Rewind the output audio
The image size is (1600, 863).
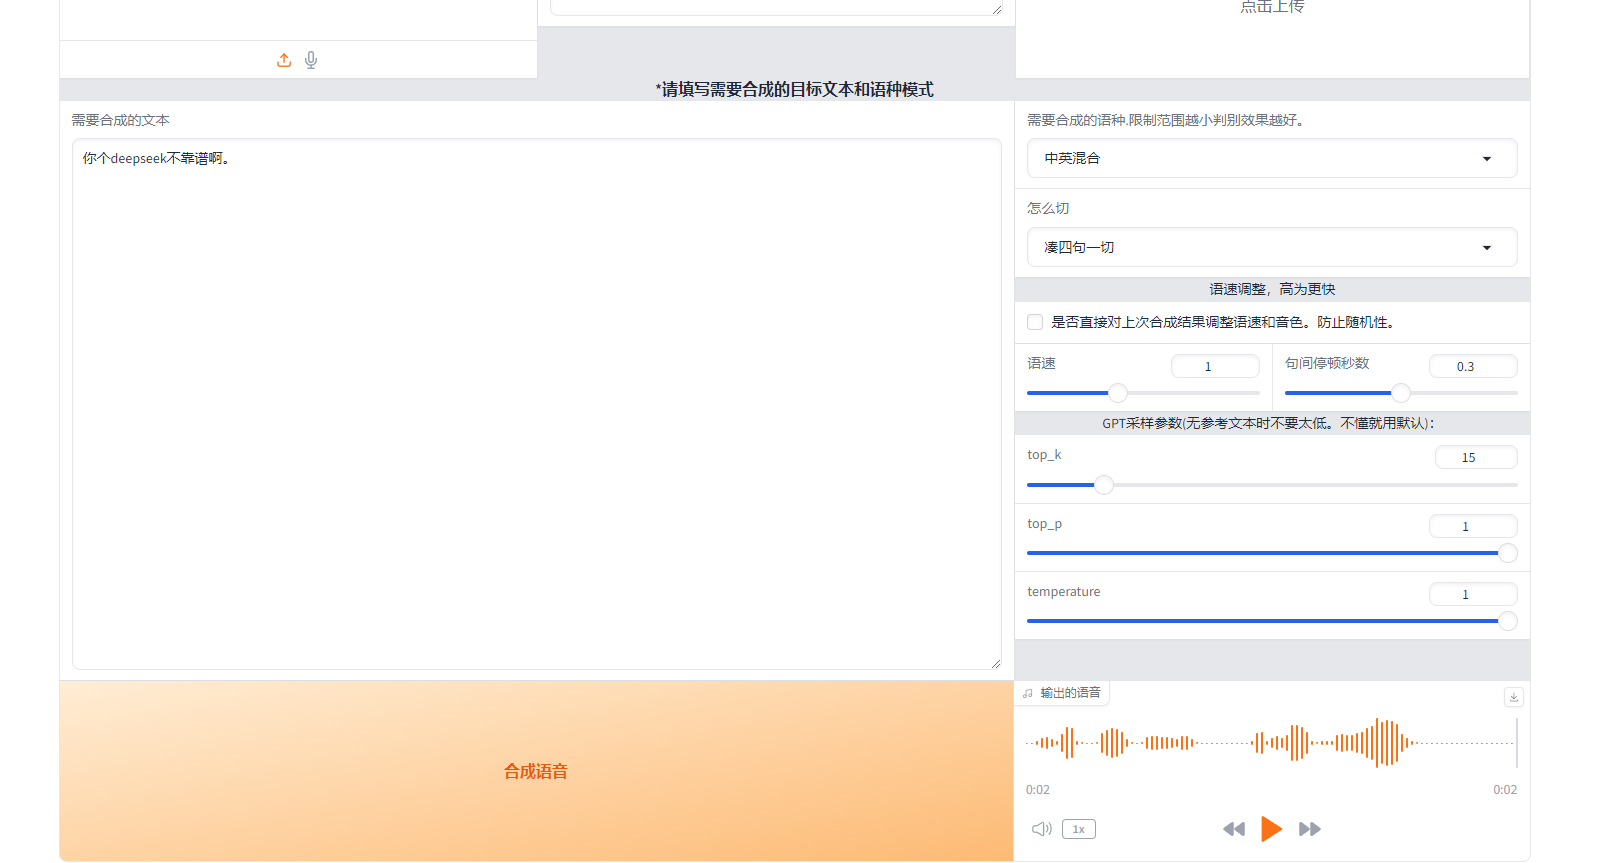pos(1234,829)
